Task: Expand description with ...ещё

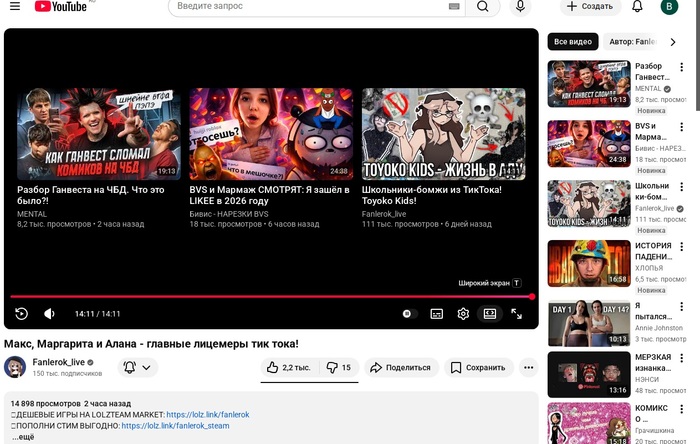Action: (x=23, y=437)
